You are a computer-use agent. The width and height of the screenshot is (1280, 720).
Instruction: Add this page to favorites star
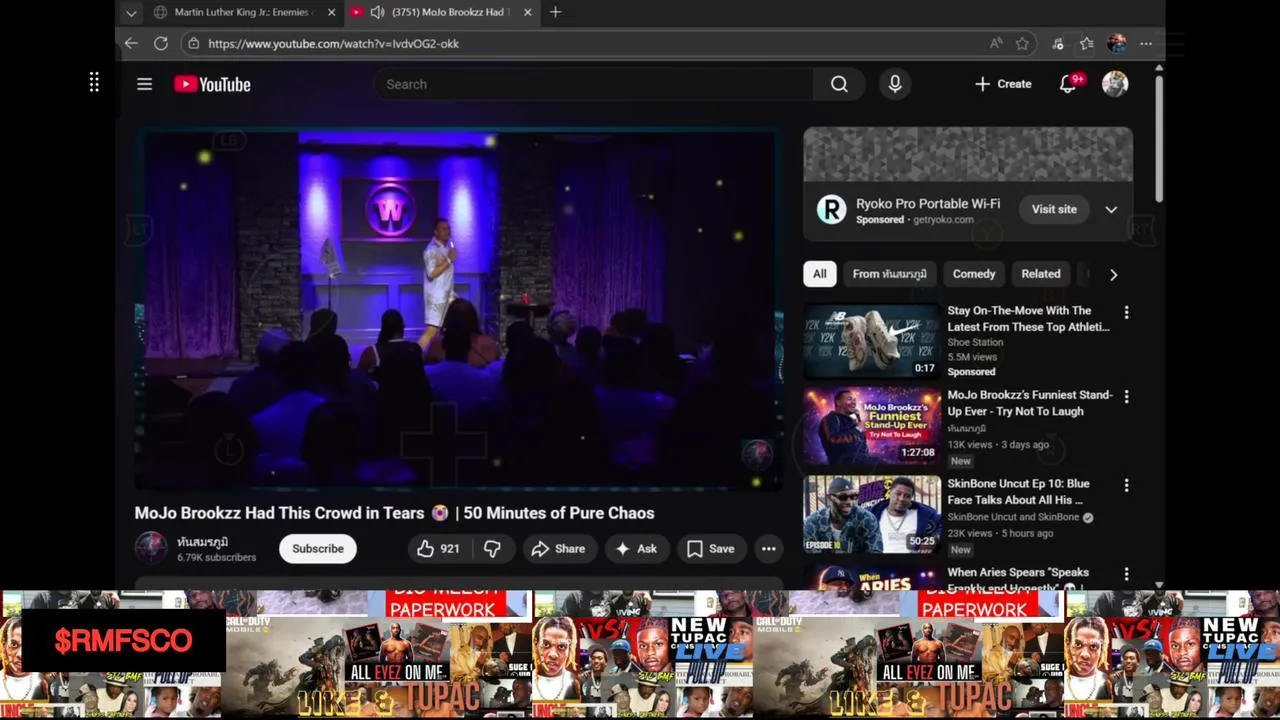[1022, 43]
